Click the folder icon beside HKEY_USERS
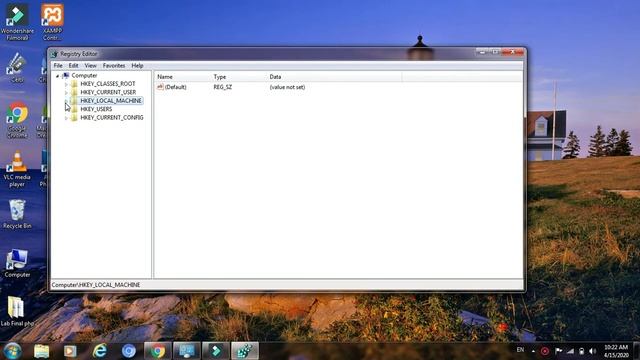 click(x=74, y=109)
